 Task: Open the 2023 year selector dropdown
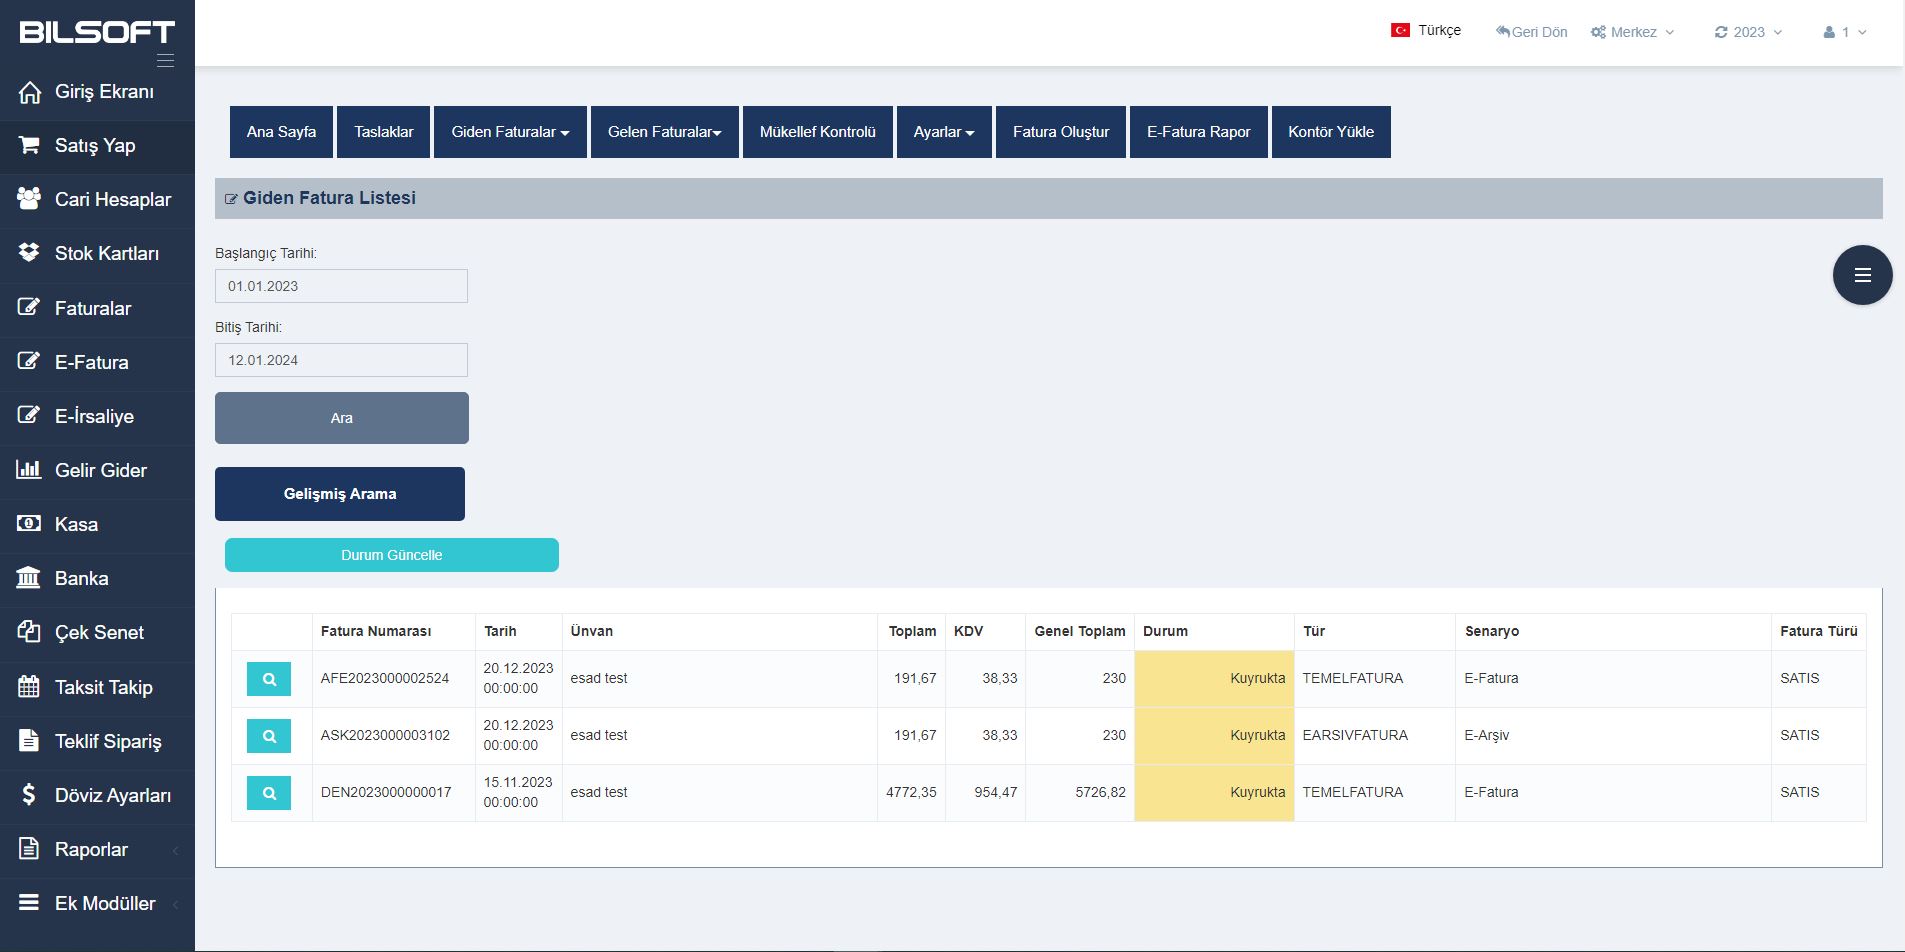(x=1748, y=32)
